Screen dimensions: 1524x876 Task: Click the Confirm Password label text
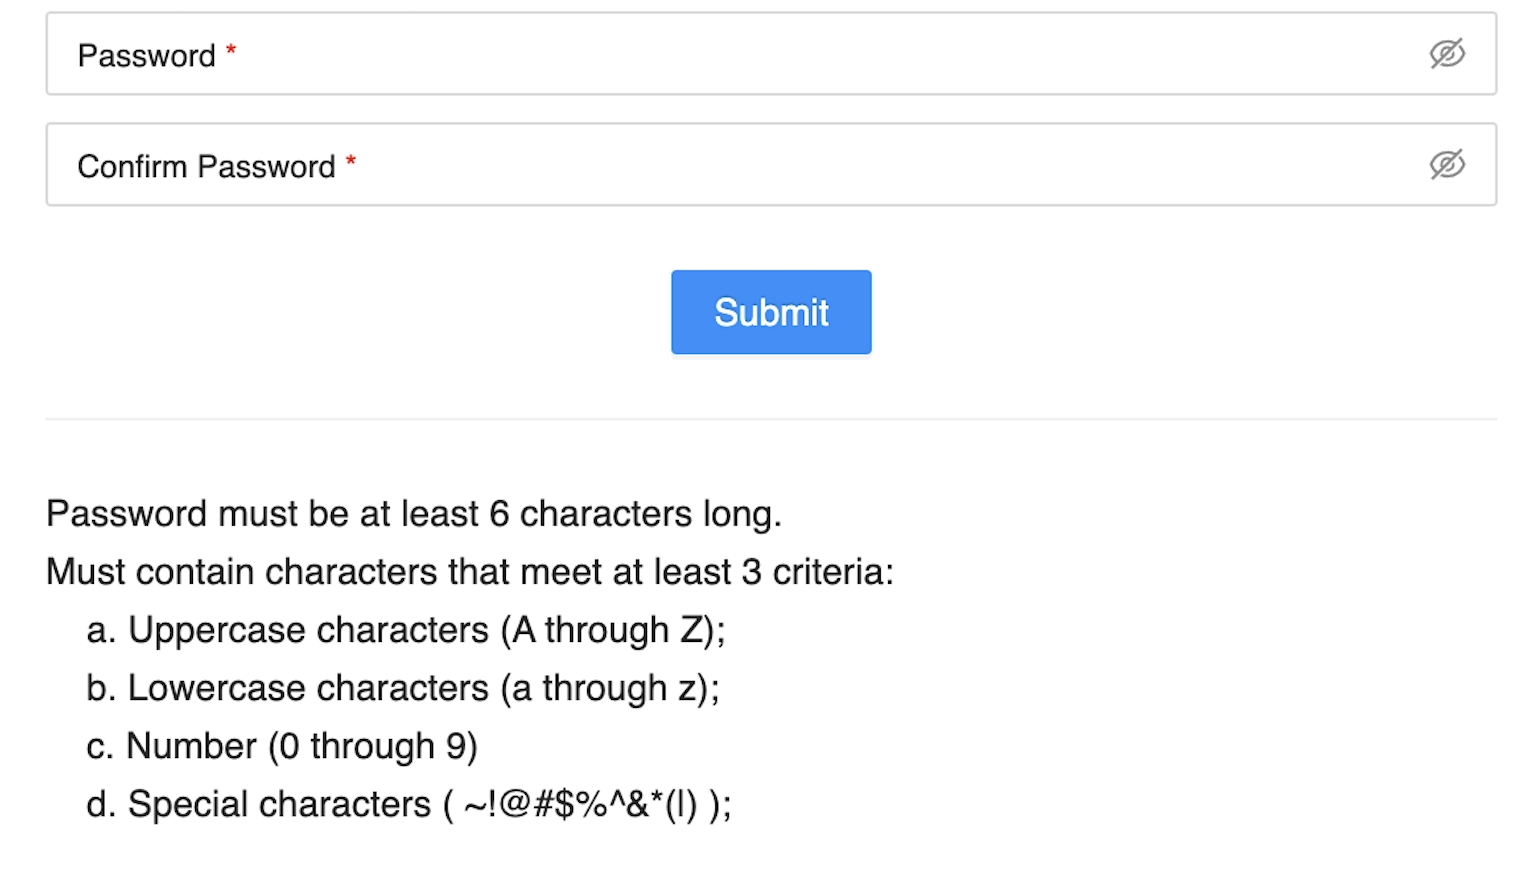tap(206, 167)
